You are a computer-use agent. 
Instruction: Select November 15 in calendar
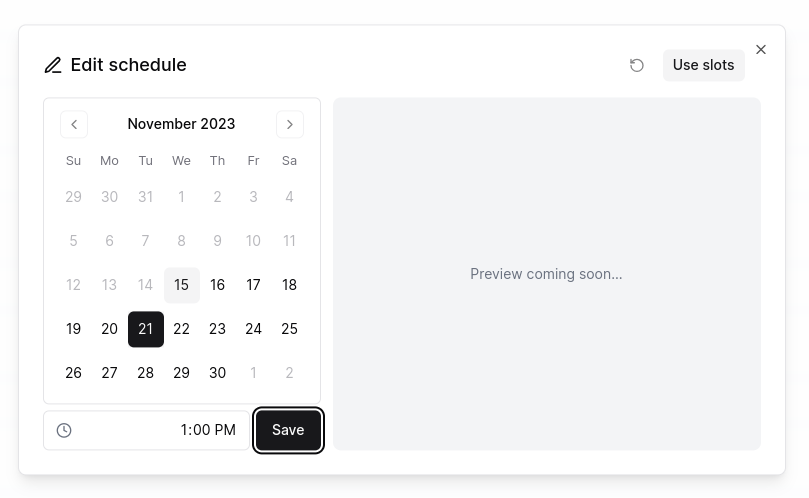[x=182, y=285]
